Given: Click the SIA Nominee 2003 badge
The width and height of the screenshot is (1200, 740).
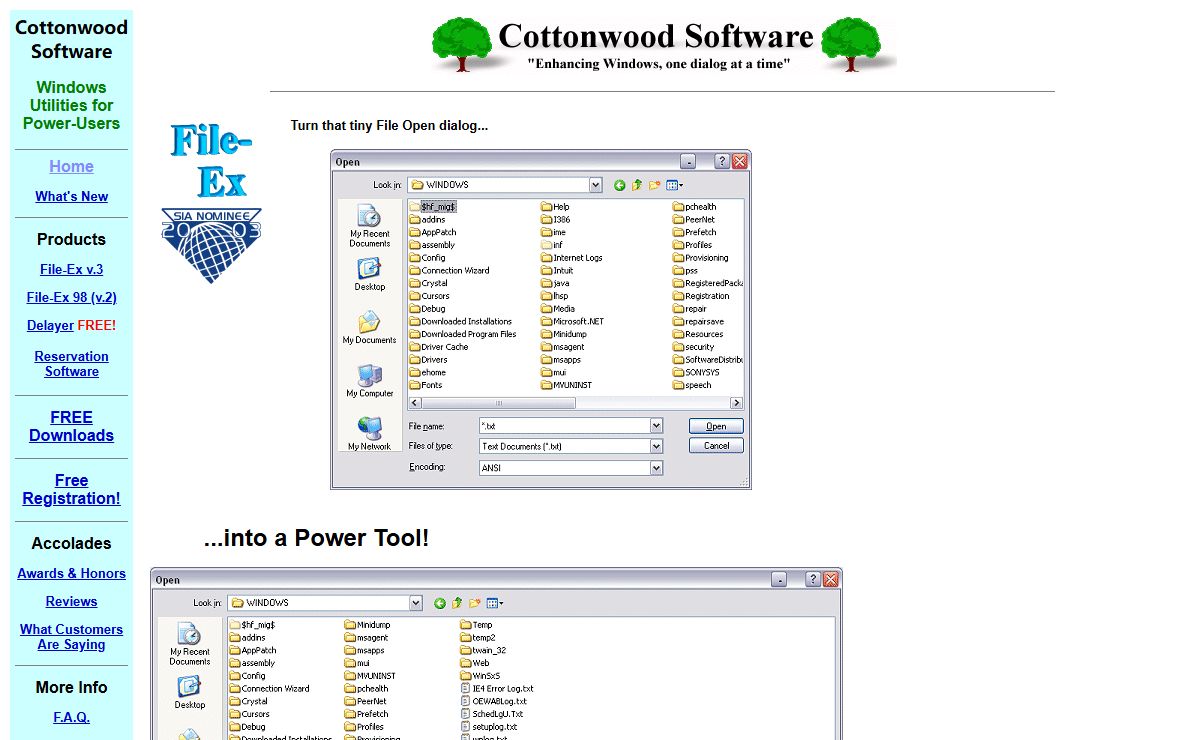Looking at the screenshot, I should [x=211, y=245].
